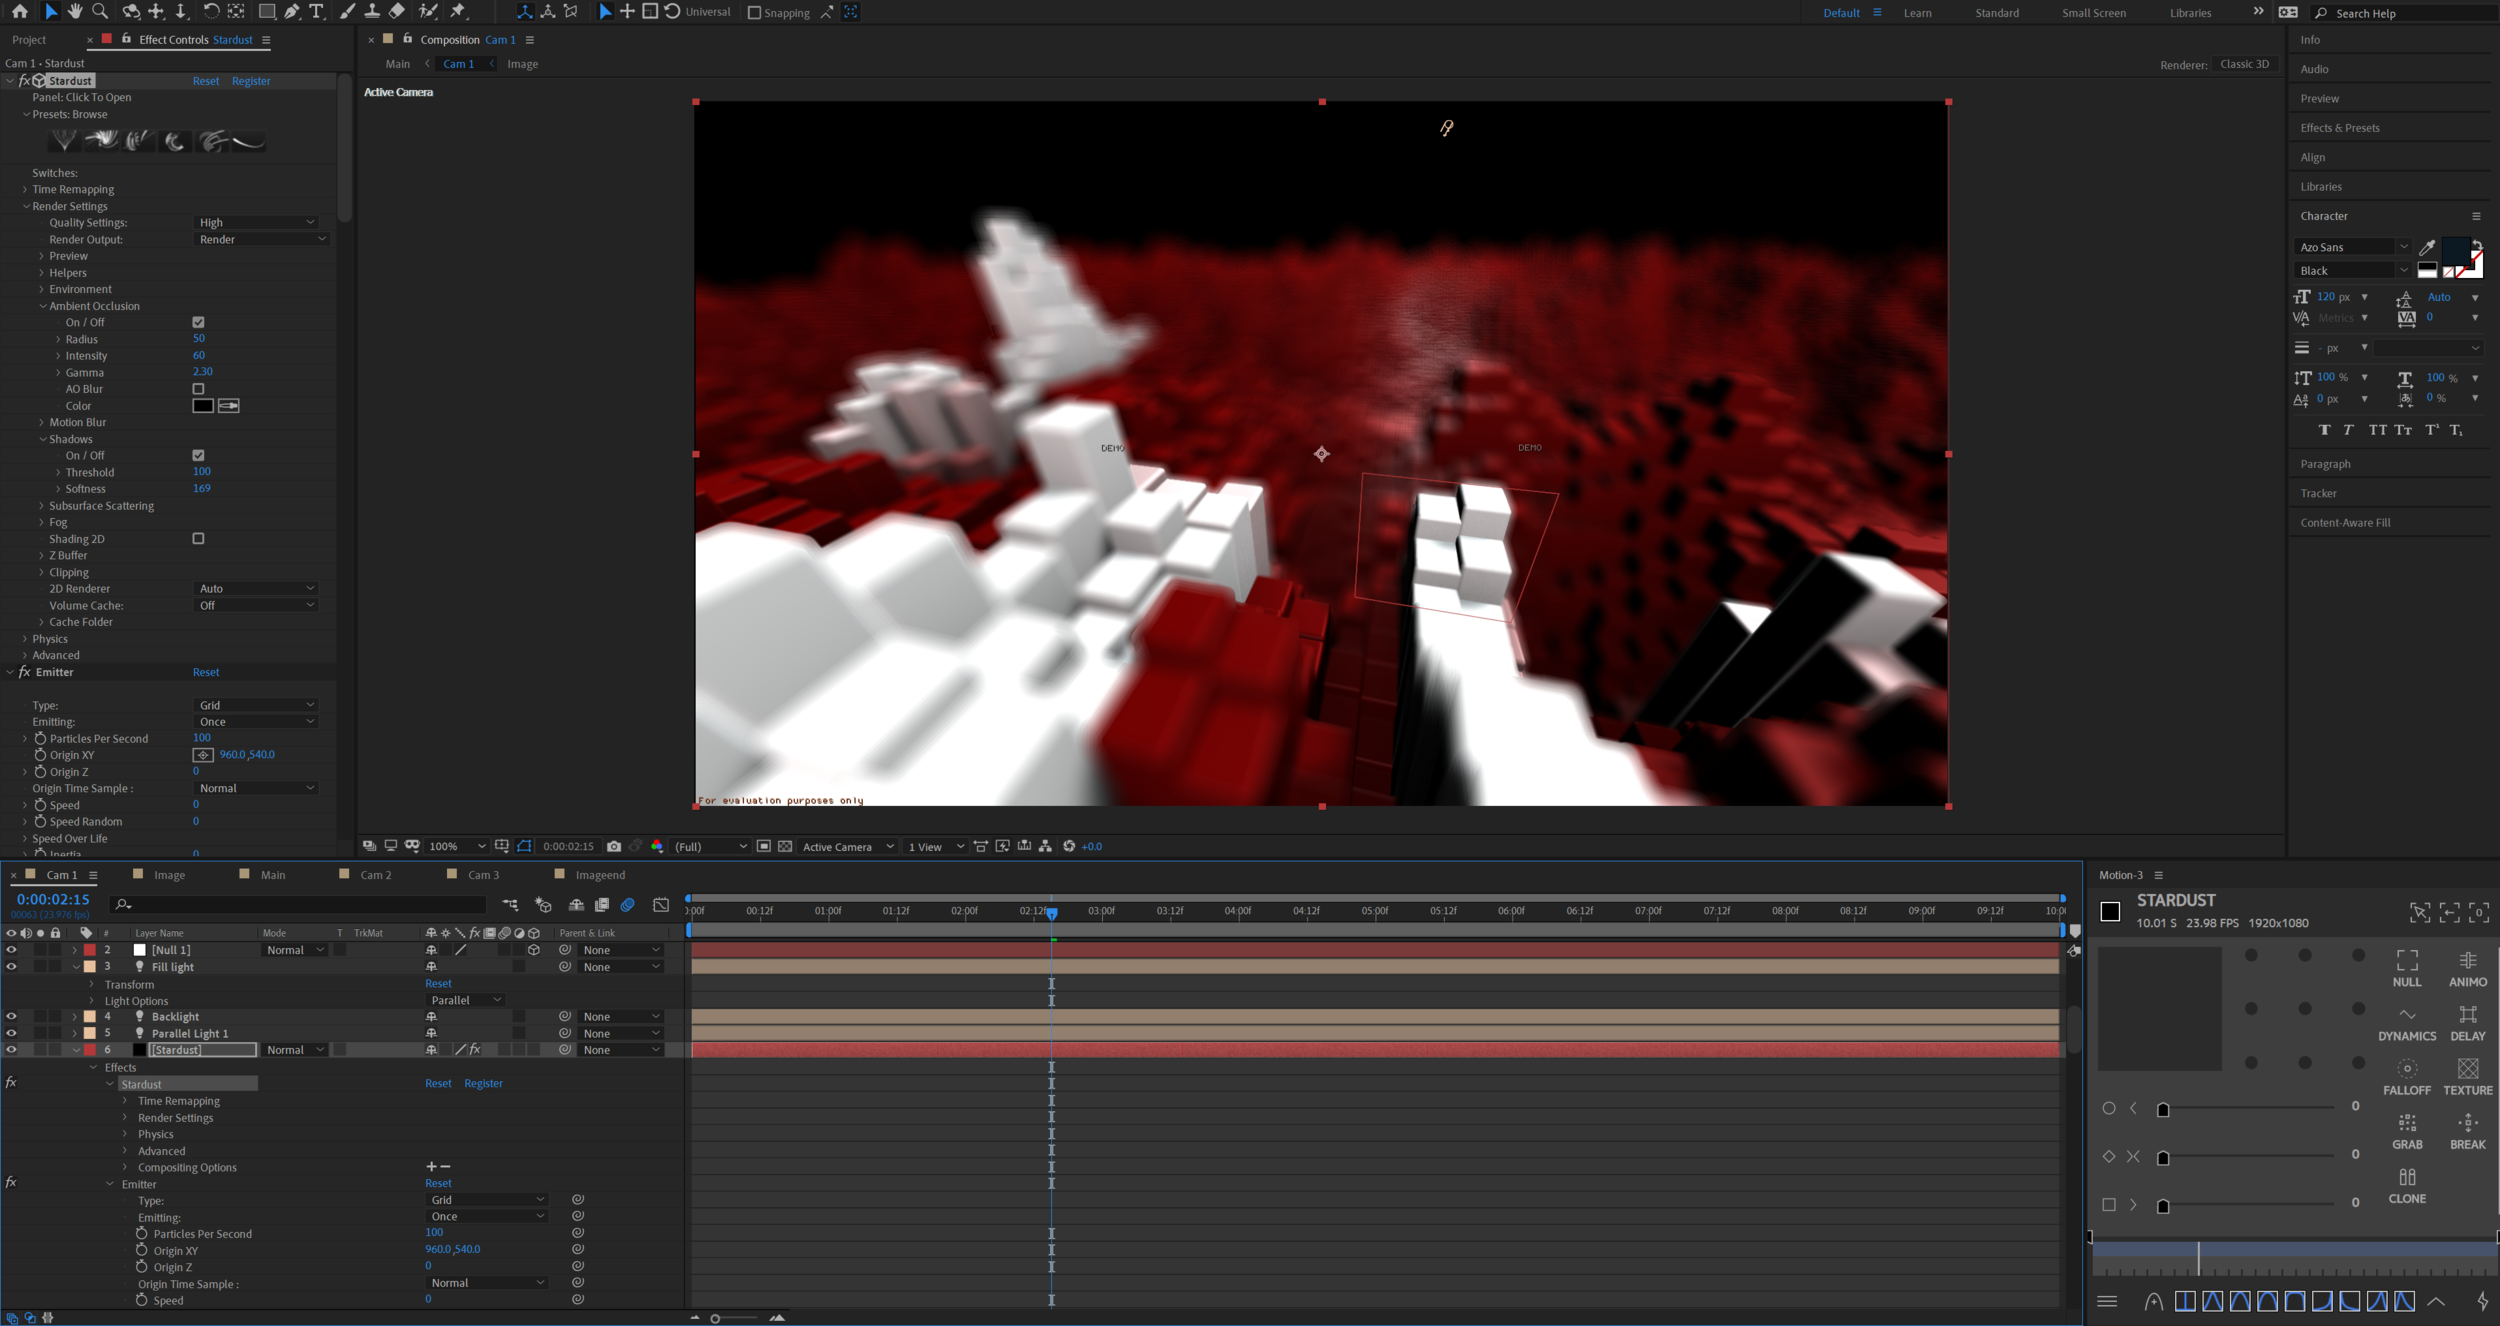Viewport: 2500px width, 1326px height.
Task: Click the Puppet Pin tool
Action: point(458,11)
